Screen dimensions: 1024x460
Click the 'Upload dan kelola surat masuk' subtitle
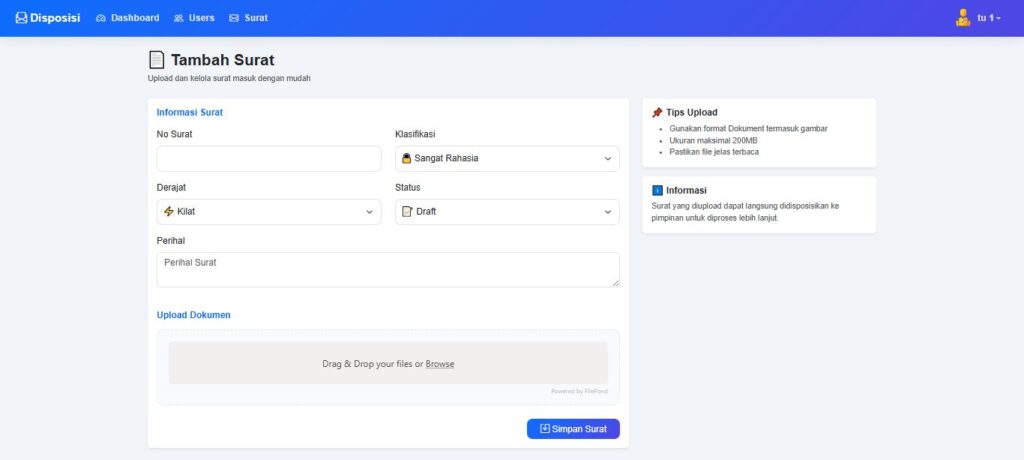[x=229, y=78]
